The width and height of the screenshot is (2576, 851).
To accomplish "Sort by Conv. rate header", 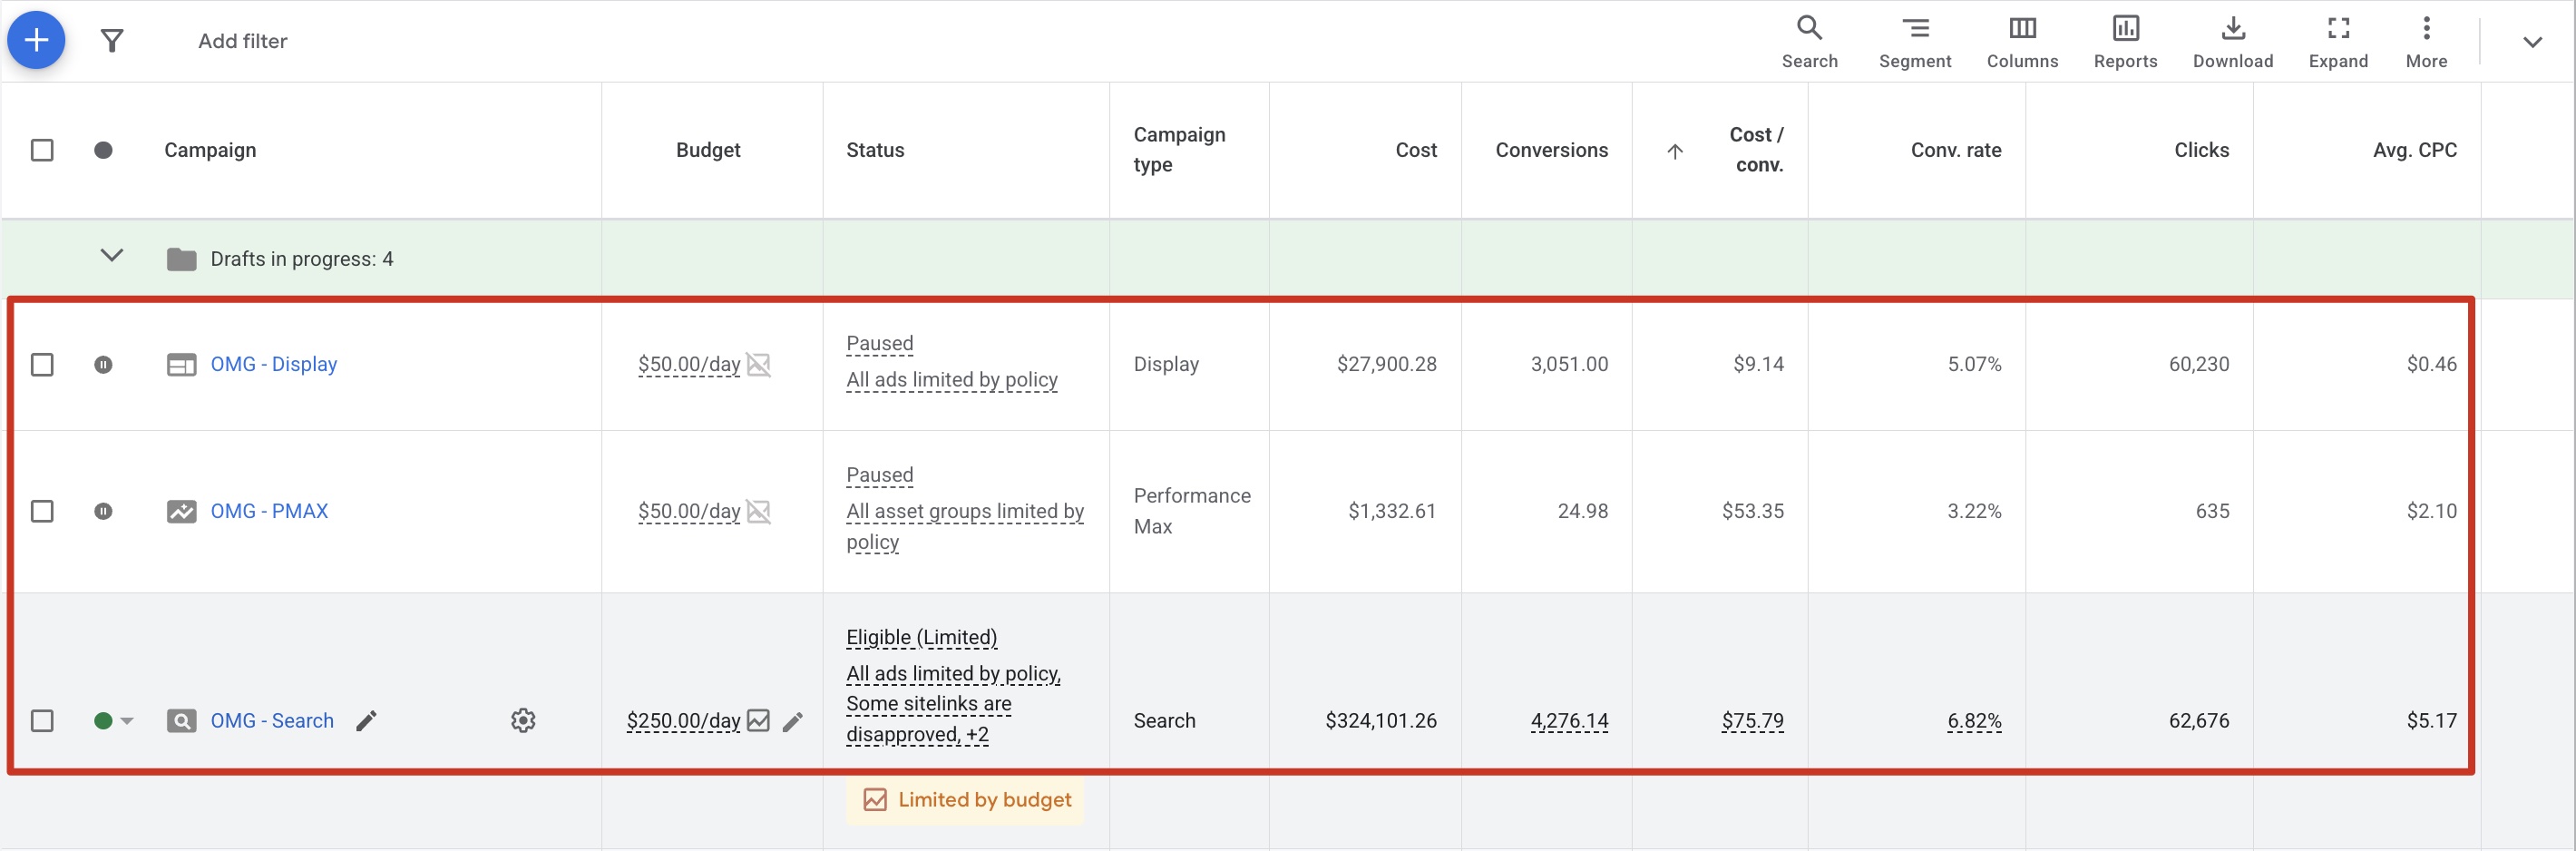I will pos(1955,150).
